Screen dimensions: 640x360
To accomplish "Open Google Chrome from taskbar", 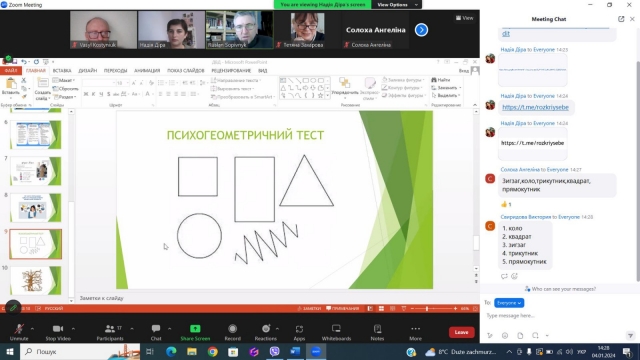I will (x=212, y=351).
